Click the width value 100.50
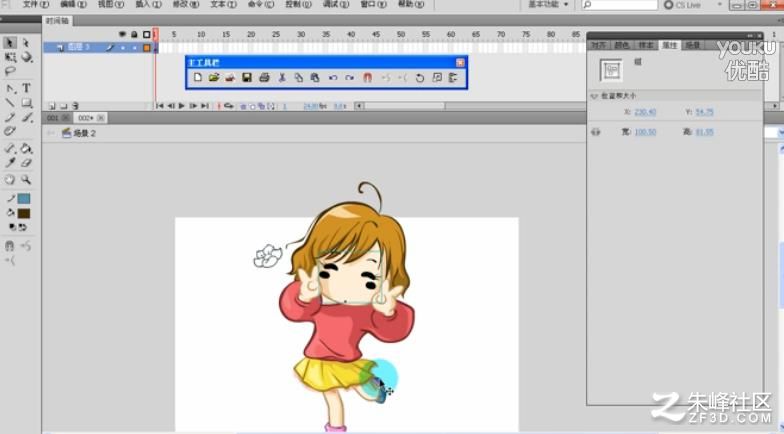784x434 pixels. (x=645, y=132)
